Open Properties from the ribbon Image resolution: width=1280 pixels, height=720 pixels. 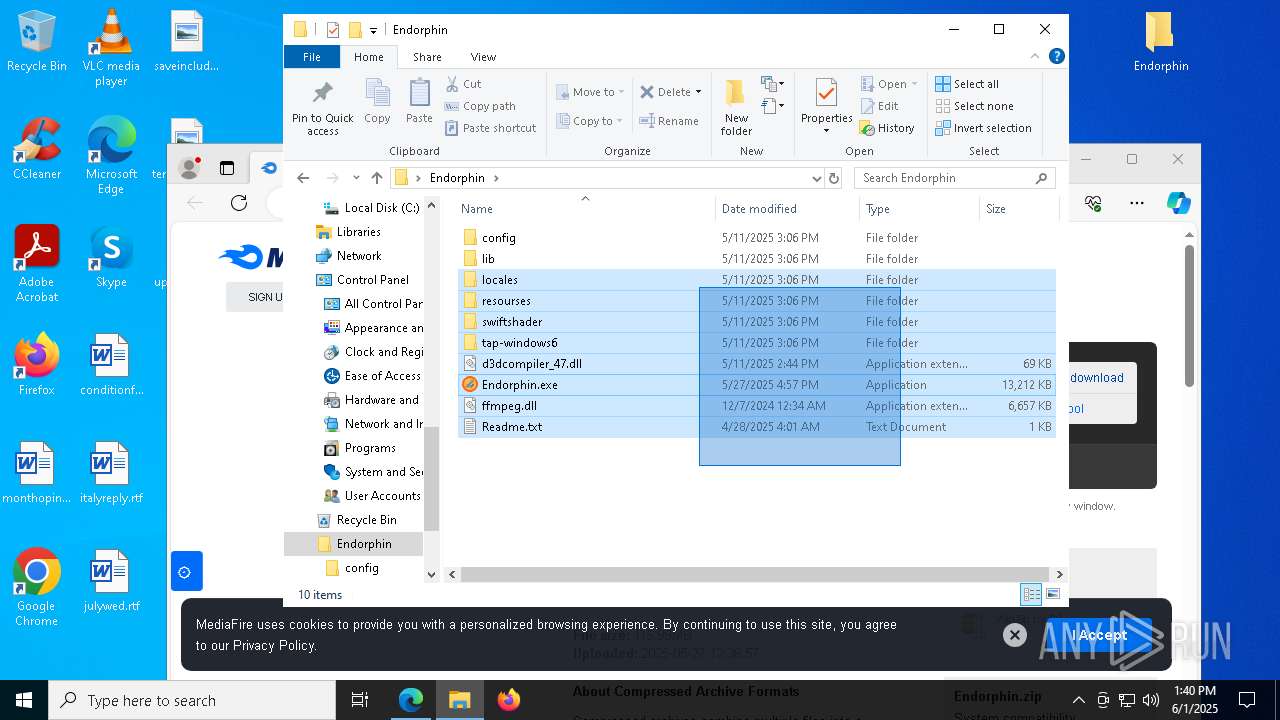point(826,106)
